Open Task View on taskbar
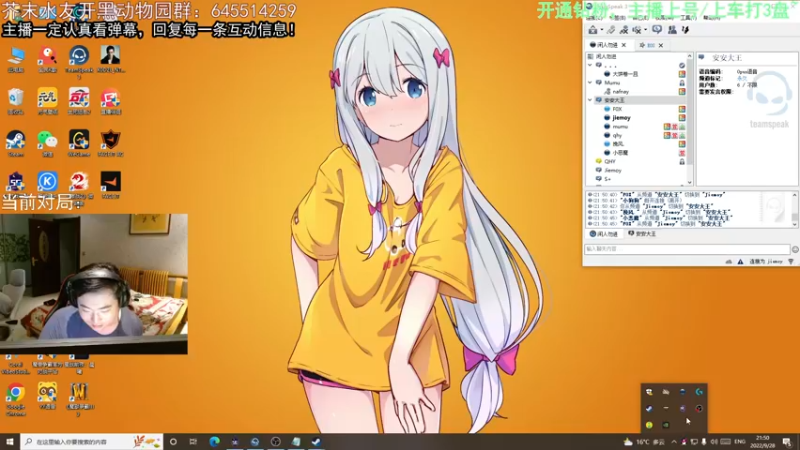The height and width of the screenshot is (450, 800). point(193,442)
